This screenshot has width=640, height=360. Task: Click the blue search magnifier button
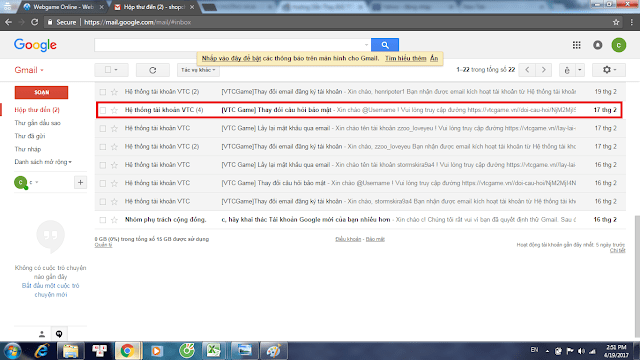point(384,45)
